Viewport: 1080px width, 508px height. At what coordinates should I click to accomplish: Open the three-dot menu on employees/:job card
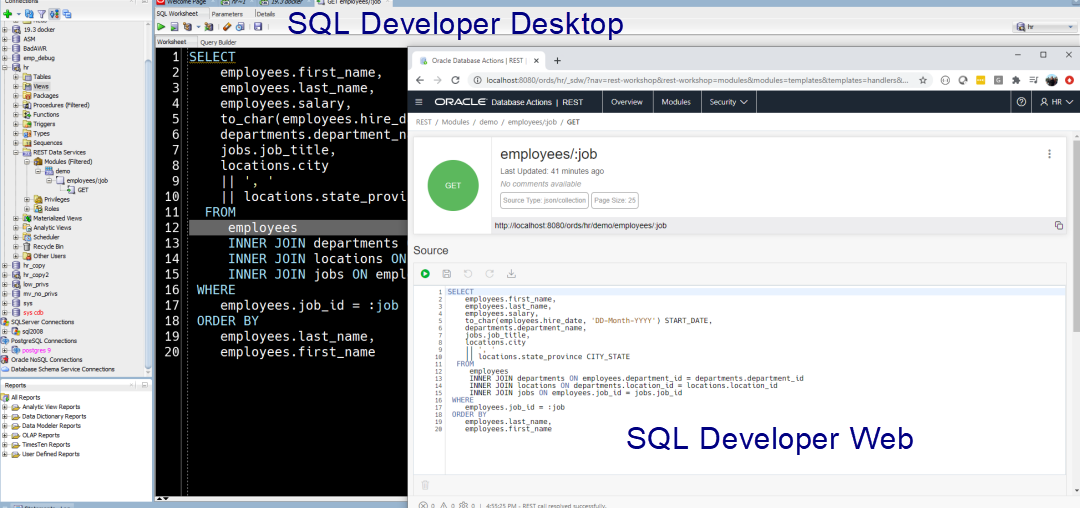(x=1049, y=154)
